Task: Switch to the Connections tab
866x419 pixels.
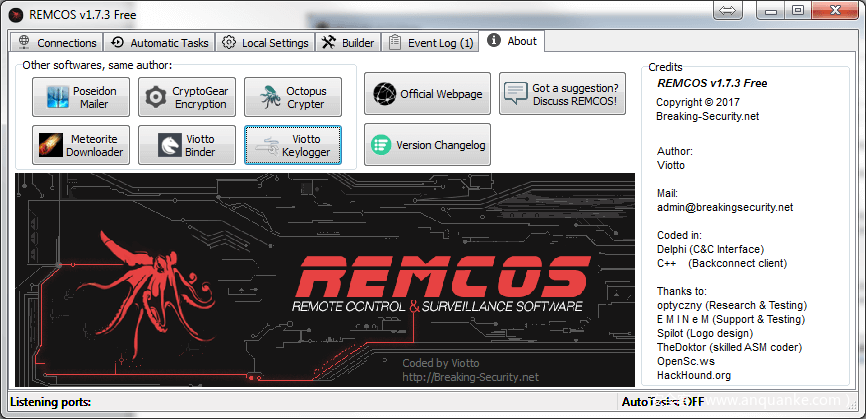Action: (57, 43)
